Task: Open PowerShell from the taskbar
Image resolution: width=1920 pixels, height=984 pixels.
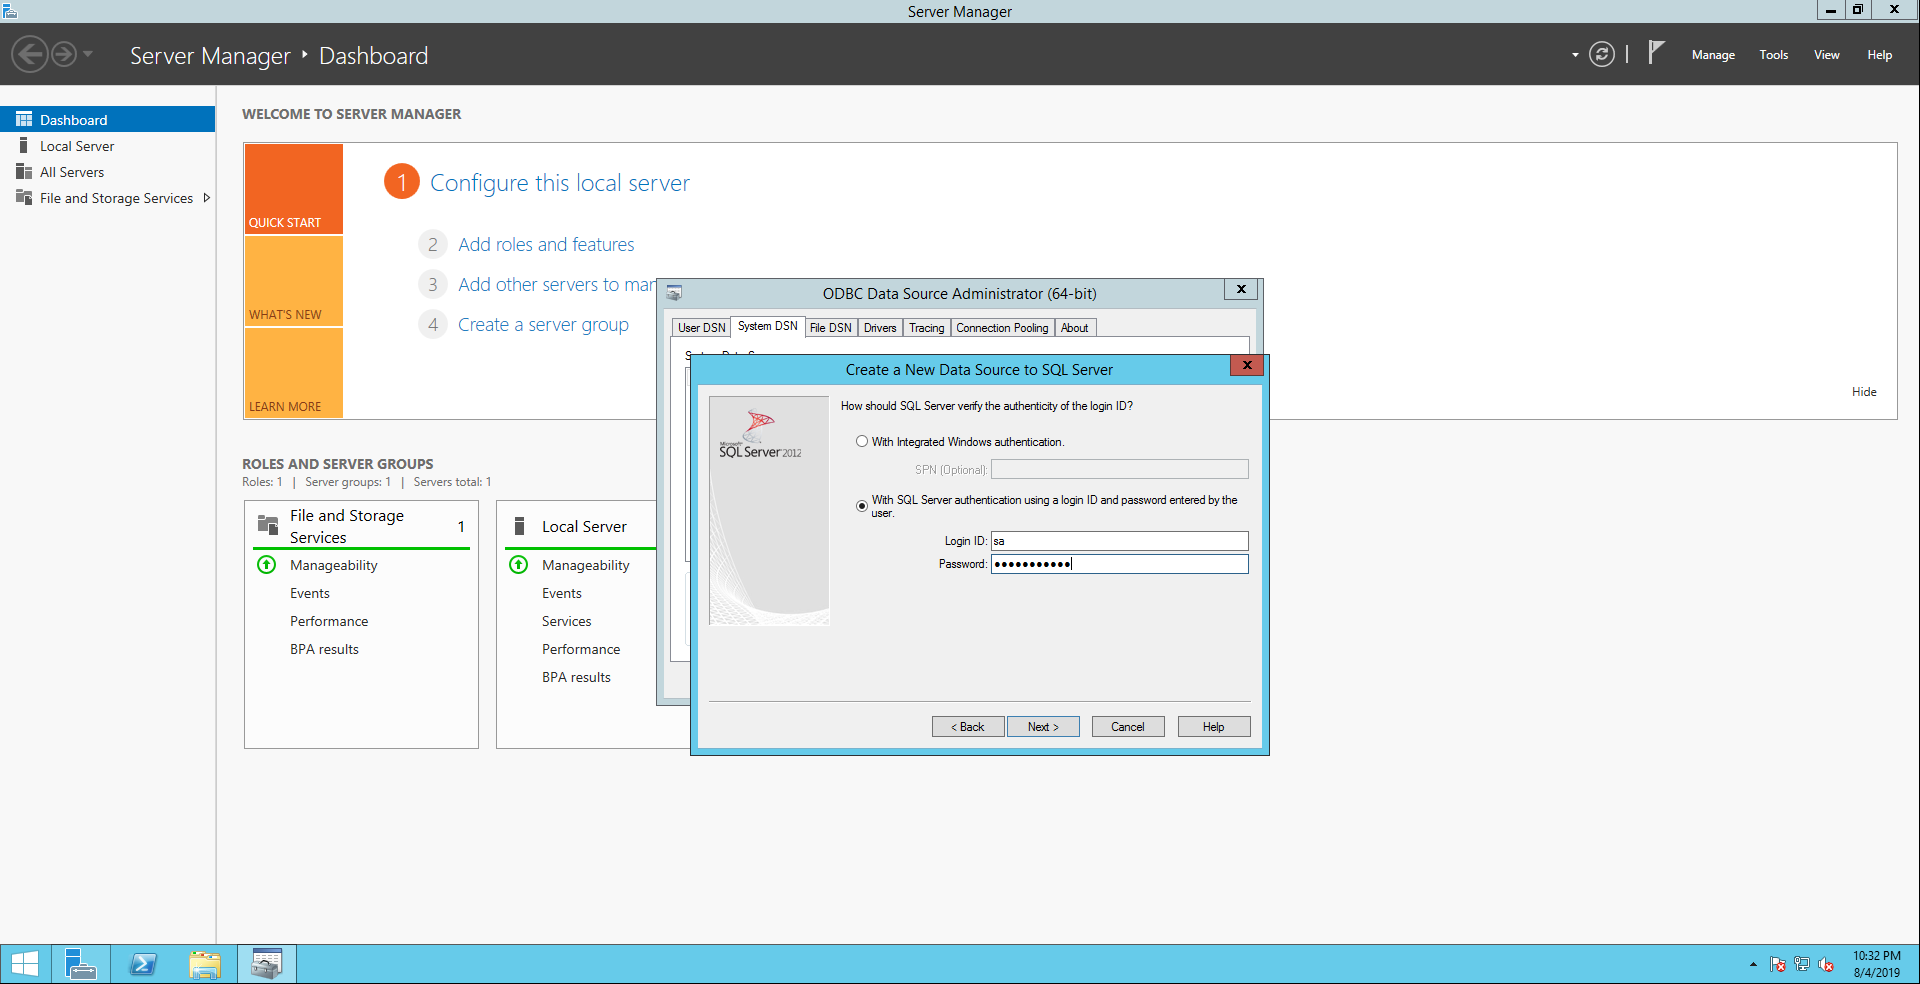Action: [x=143, y=964]
